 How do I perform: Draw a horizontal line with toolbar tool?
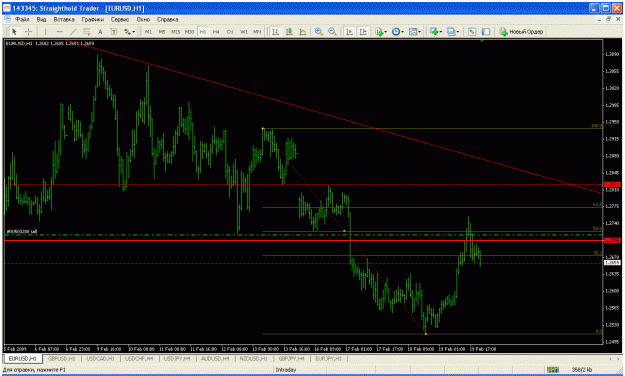point(59,32)
